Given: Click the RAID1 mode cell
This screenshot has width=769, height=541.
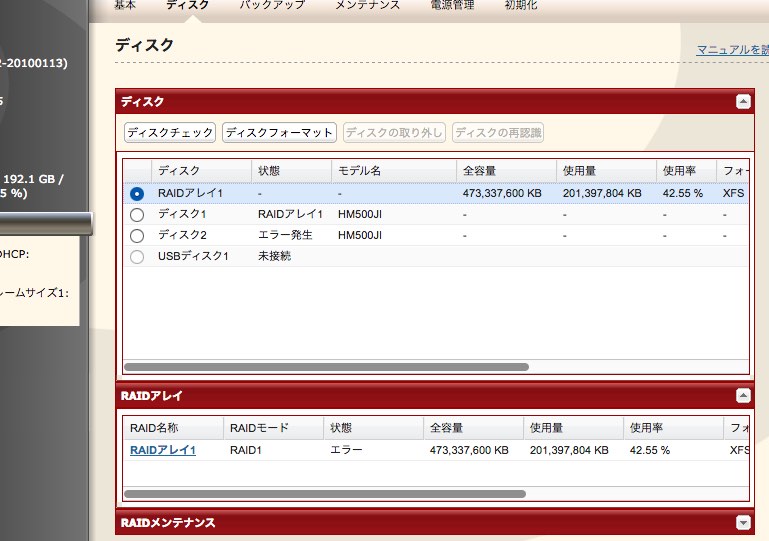Looking at the screenshot, I should point(246,450).
